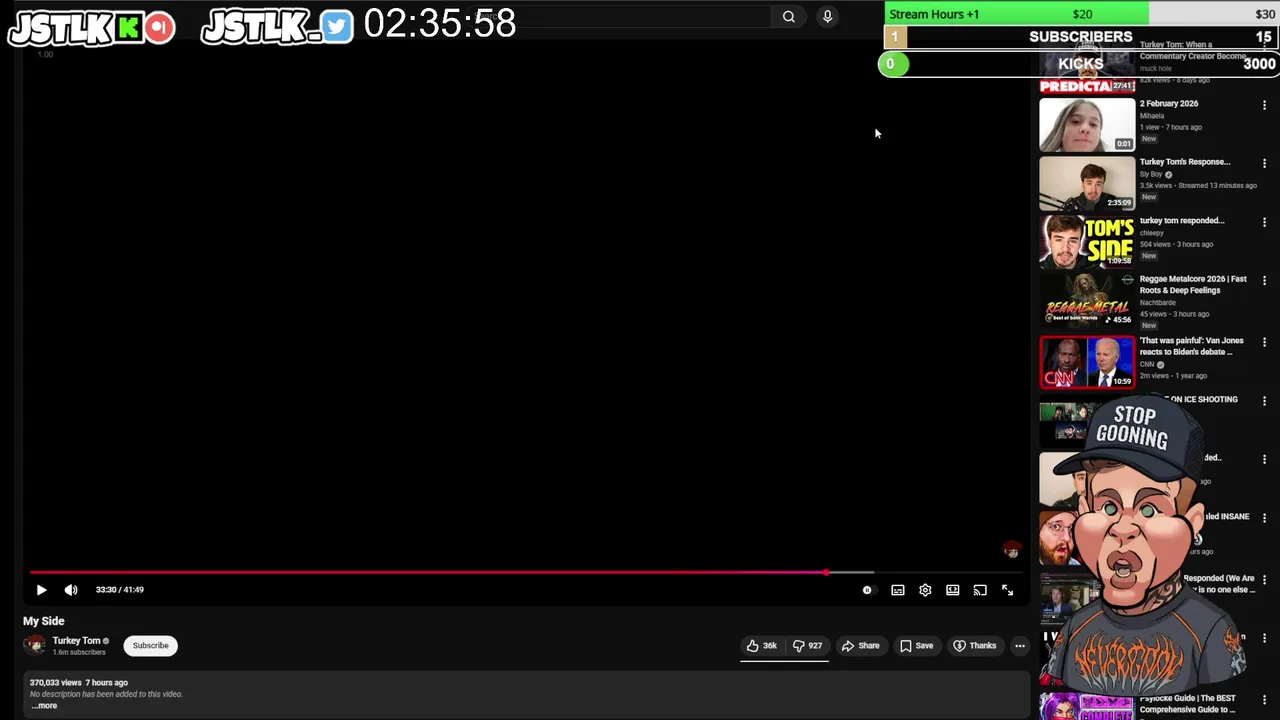Dislike the video (927 thumbs down)
The height and width of the screenshot is (720, 1280).
tap(807, 646)
